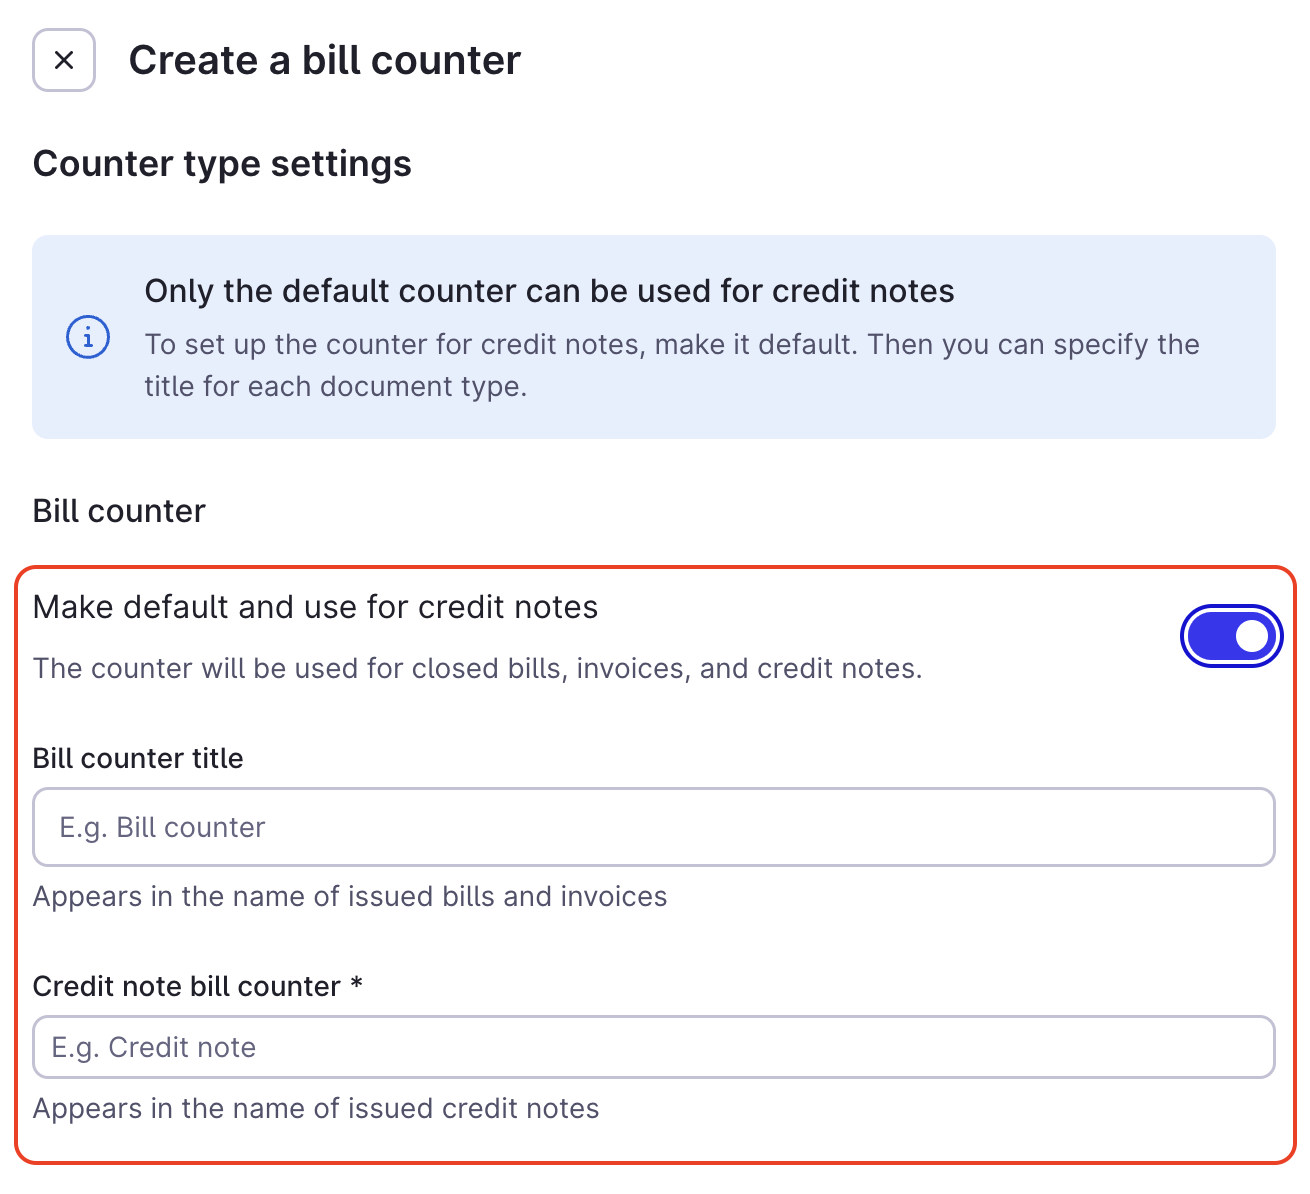Dismiss the dialog using the top-left close button
1310x1194 pixels.
point(63,60)
